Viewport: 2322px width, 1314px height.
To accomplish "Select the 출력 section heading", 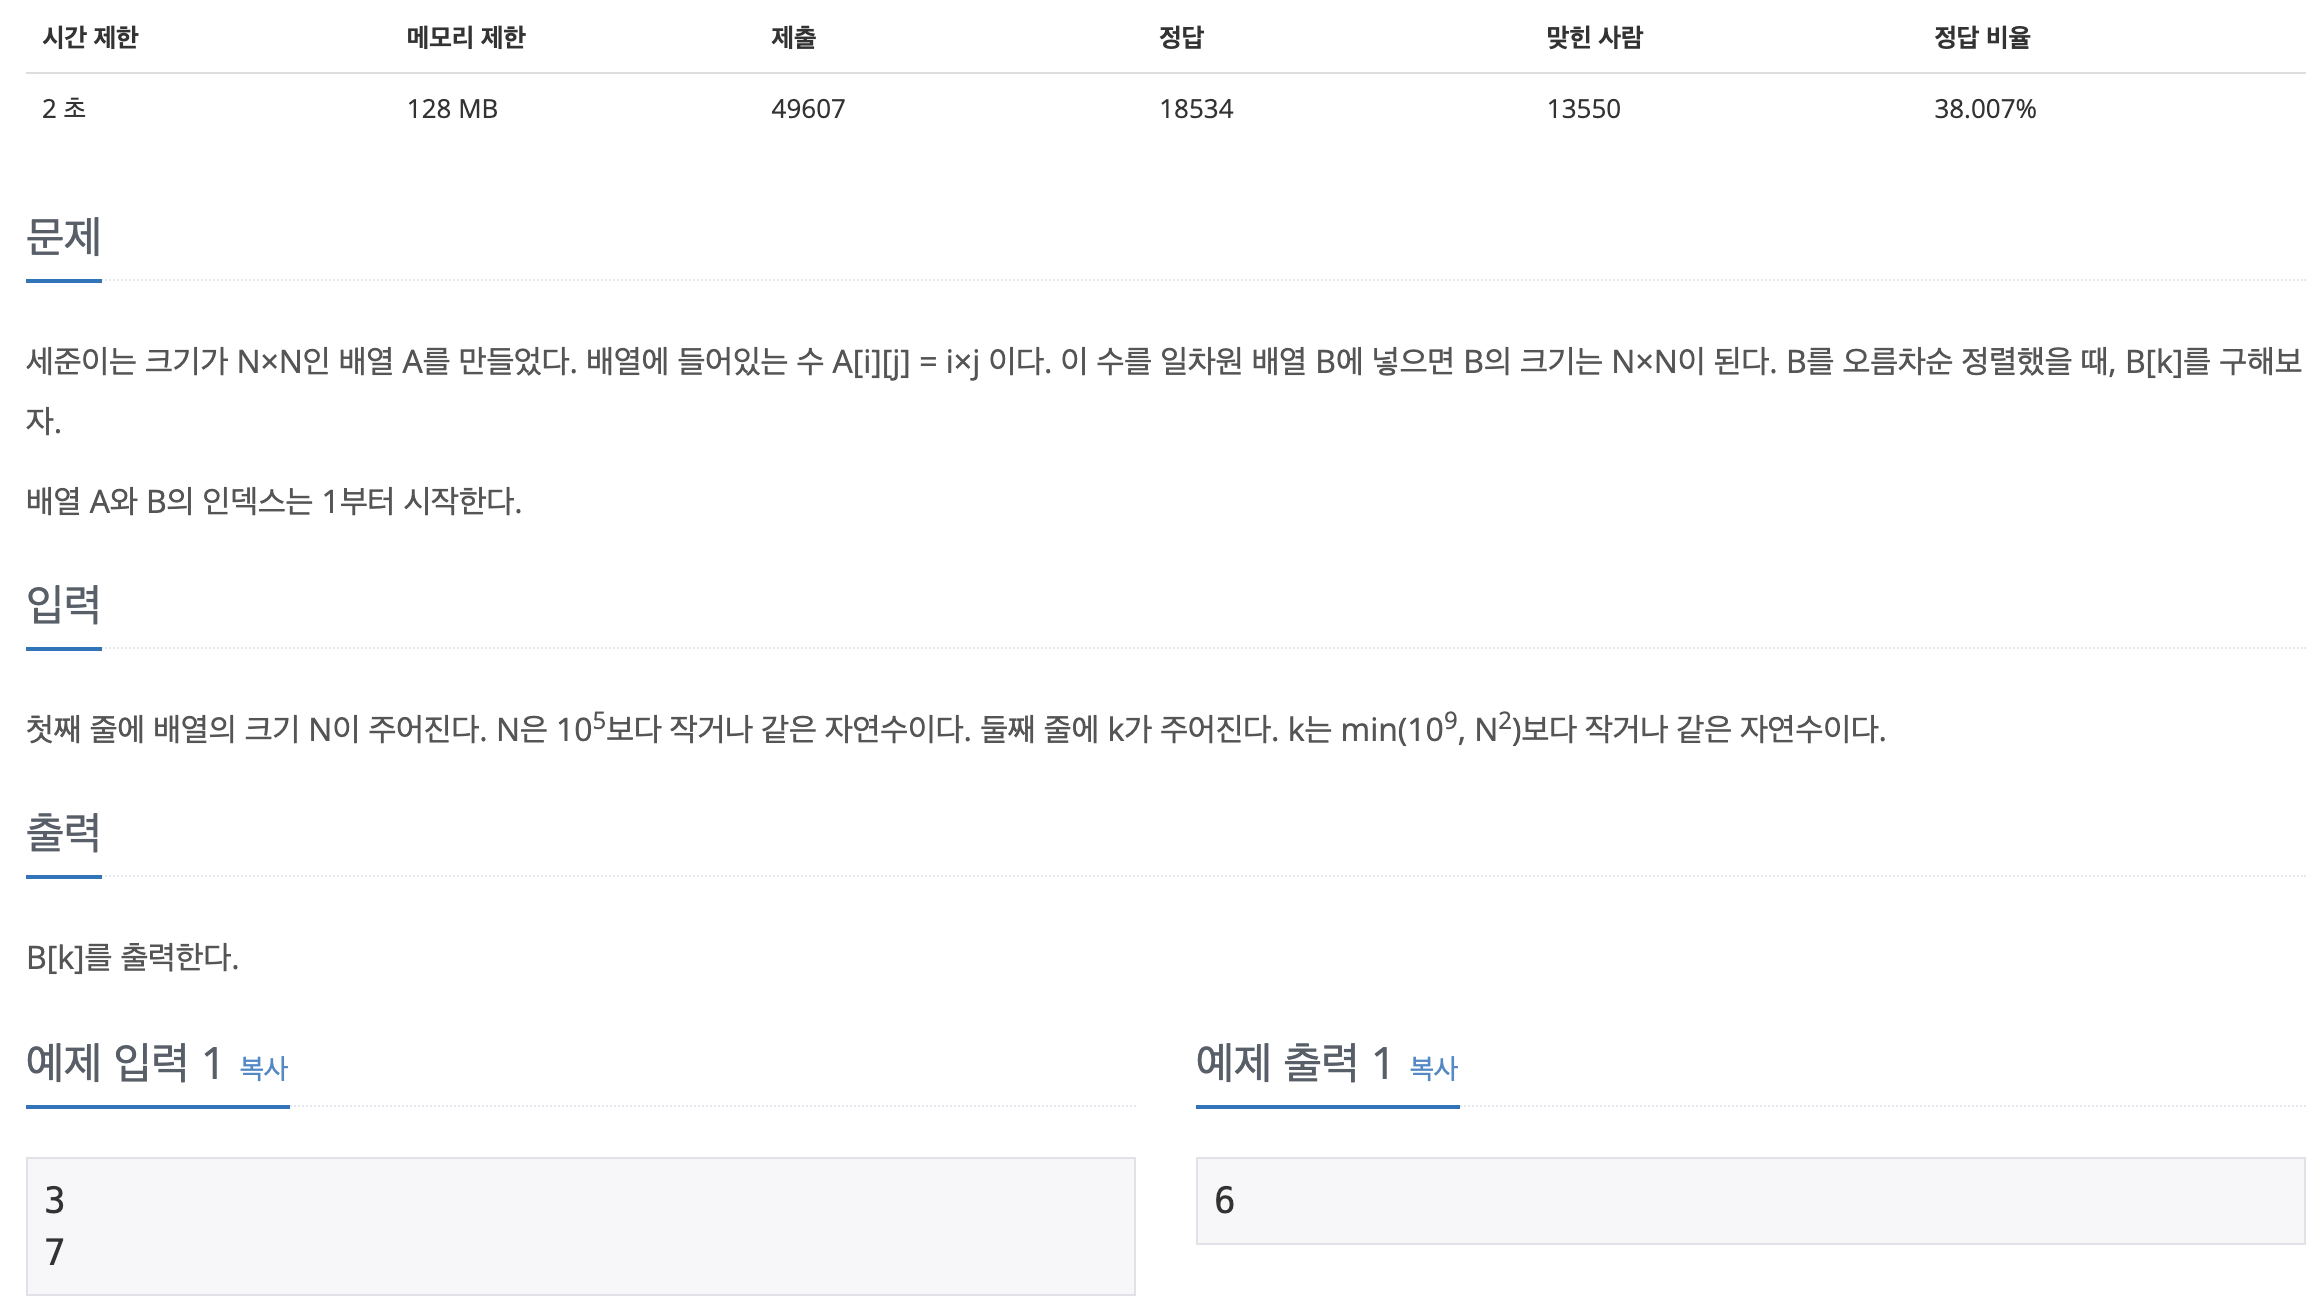I will point(64,833).
